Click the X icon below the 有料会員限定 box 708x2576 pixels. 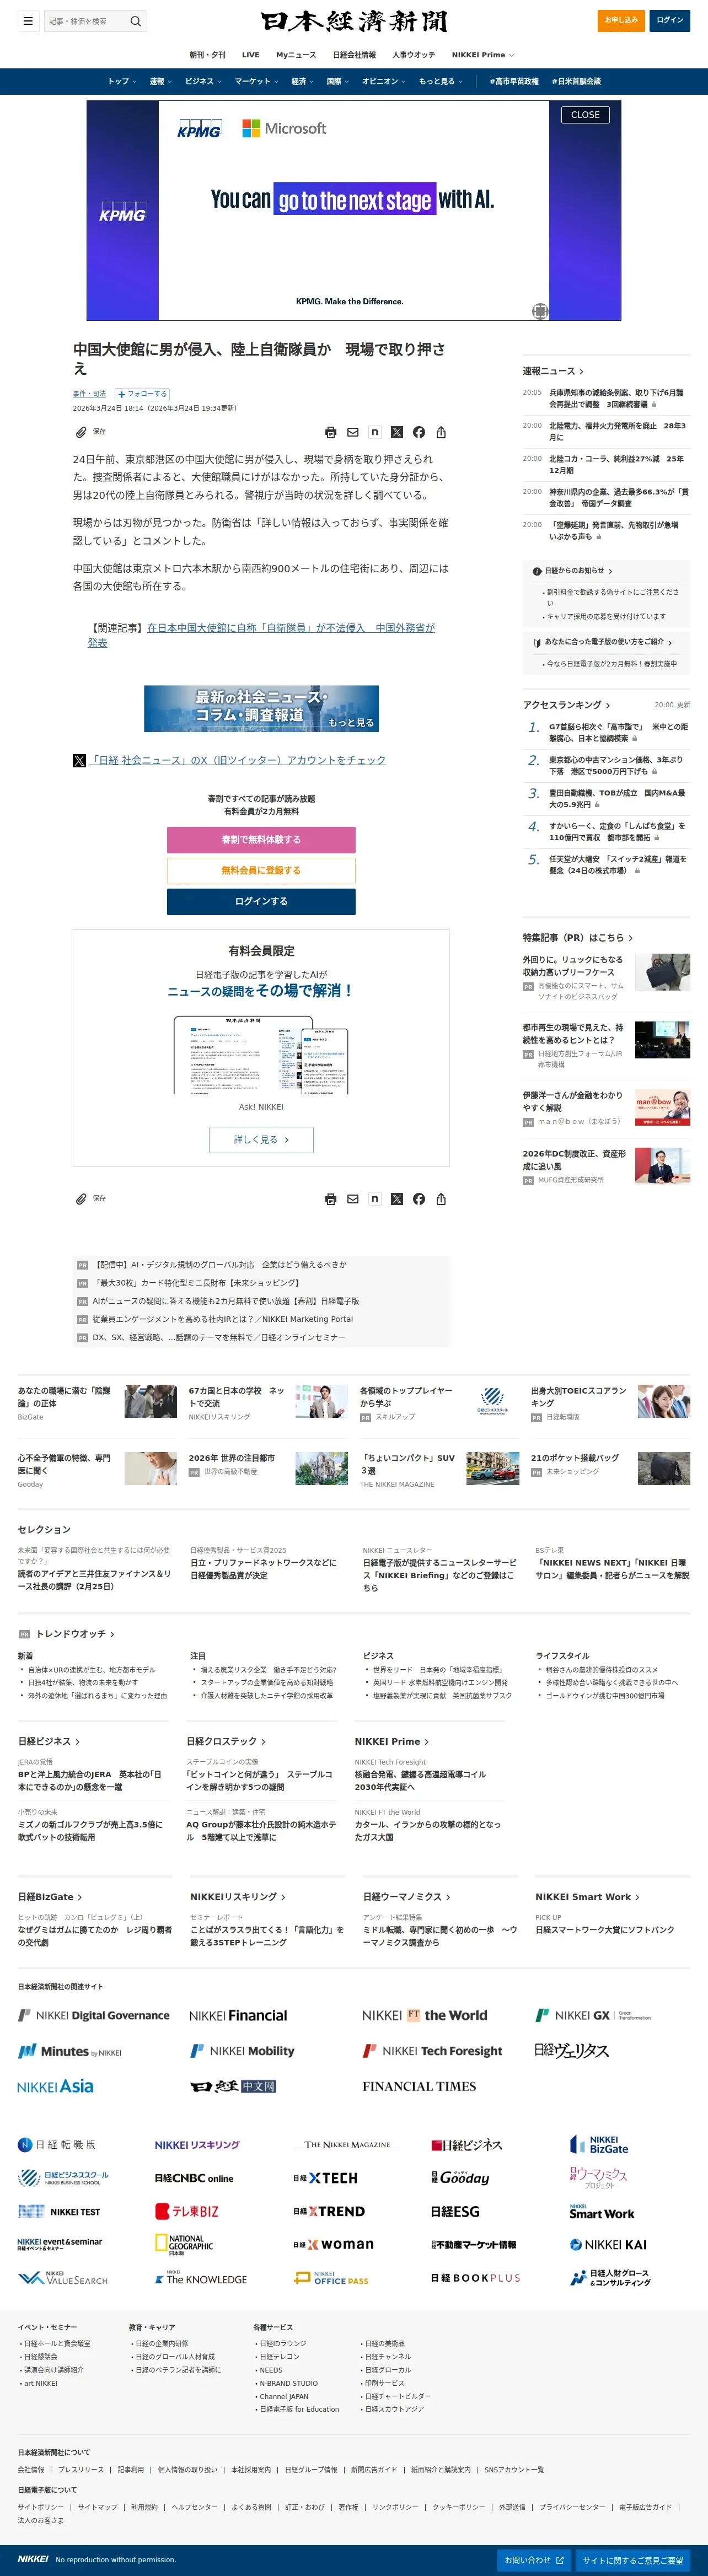pyautogui.click(x=397, y=1198)
